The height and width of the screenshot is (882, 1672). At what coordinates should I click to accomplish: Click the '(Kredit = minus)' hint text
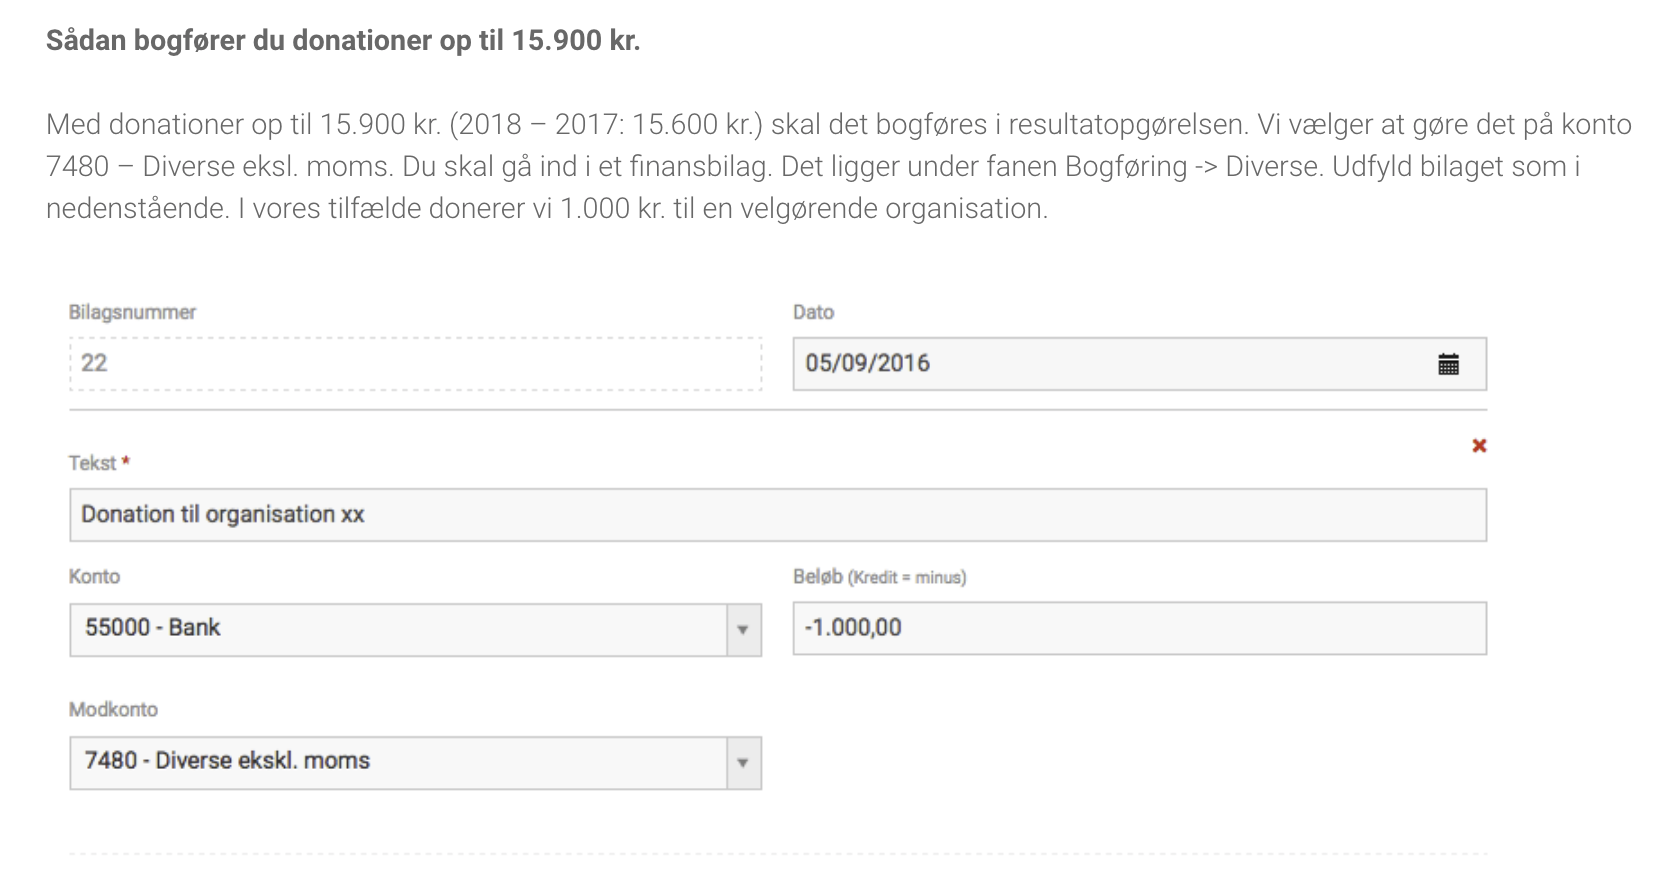coord(907,578)
